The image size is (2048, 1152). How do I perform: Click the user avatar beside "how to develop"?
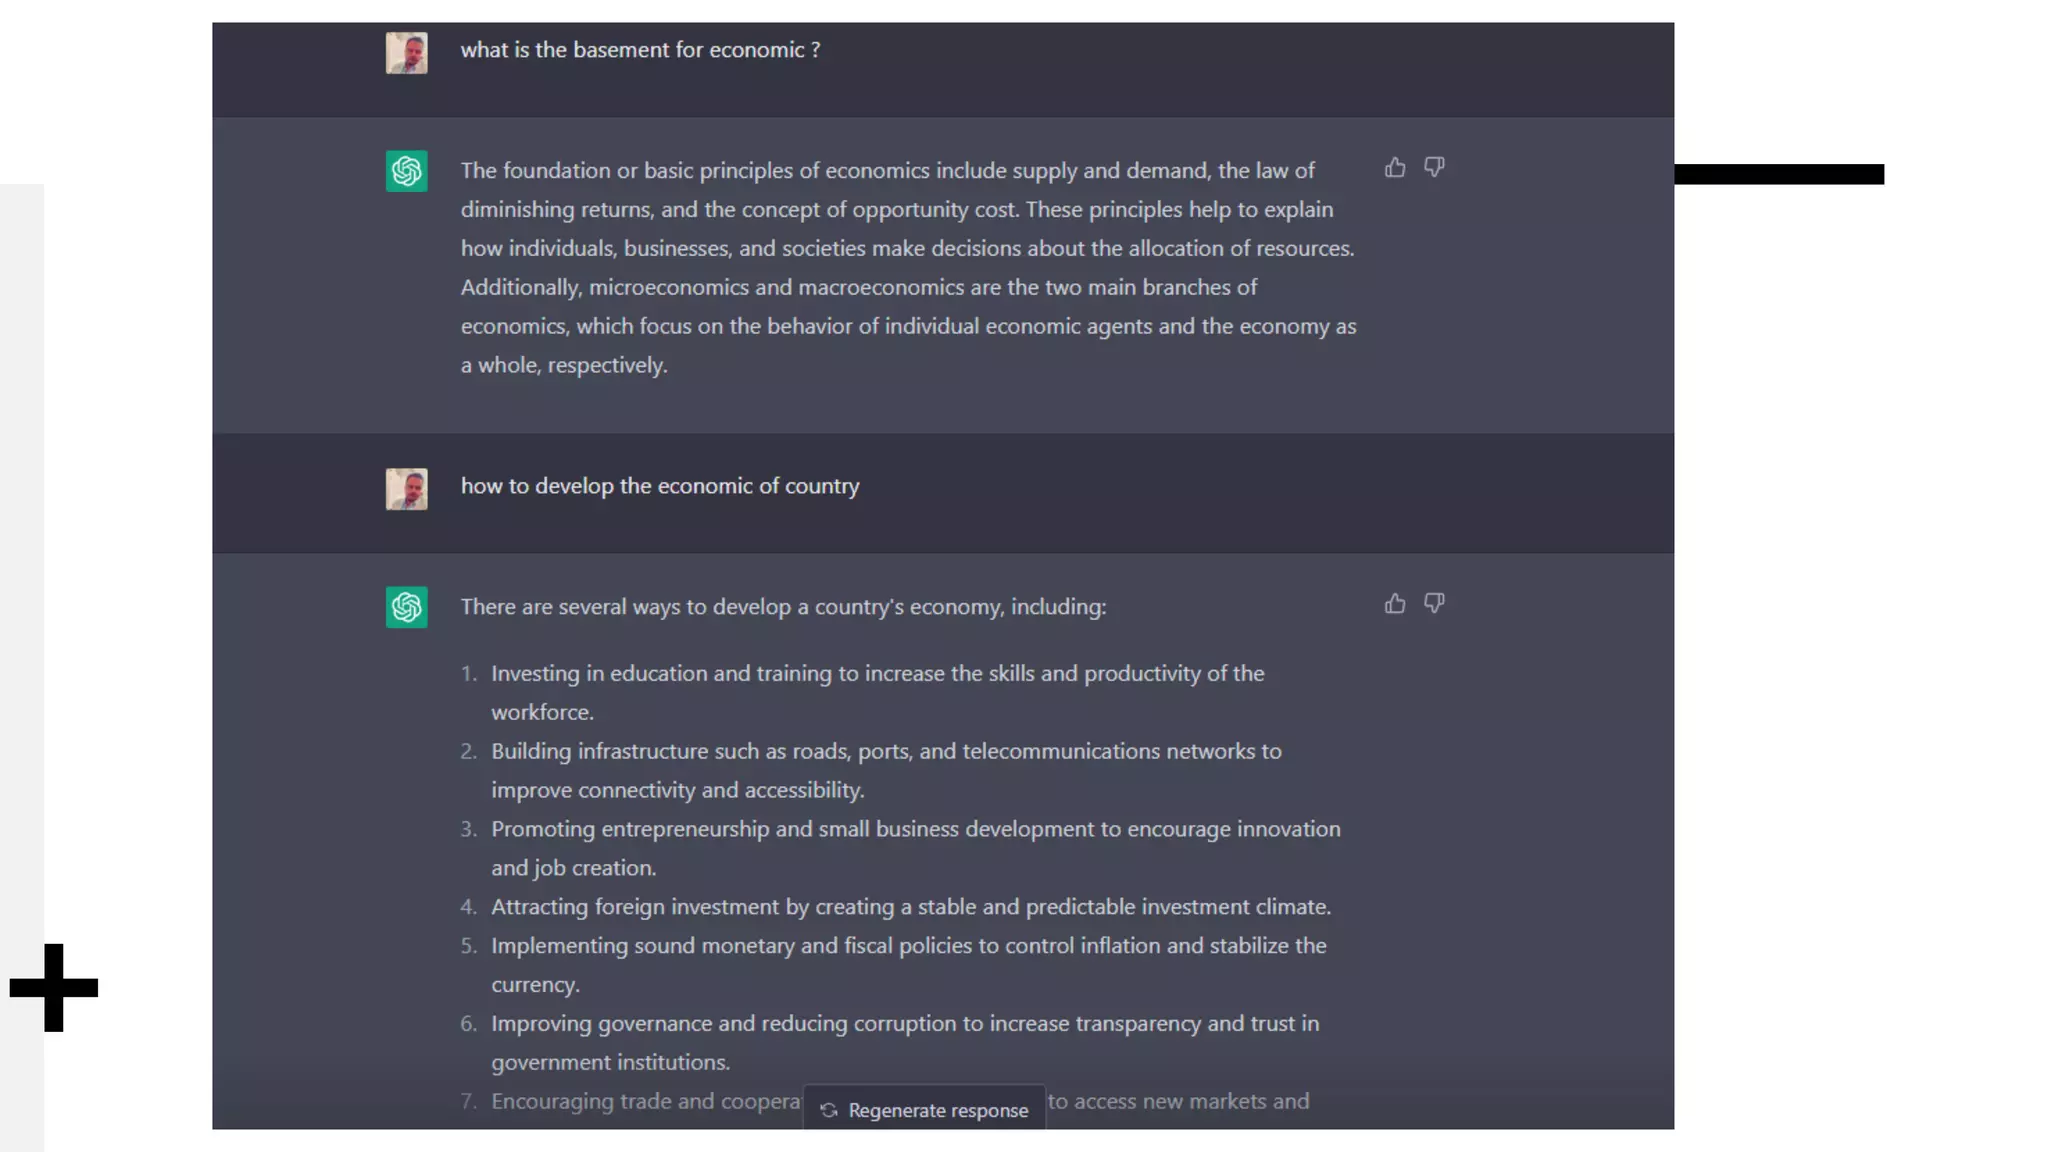(406, 489)
